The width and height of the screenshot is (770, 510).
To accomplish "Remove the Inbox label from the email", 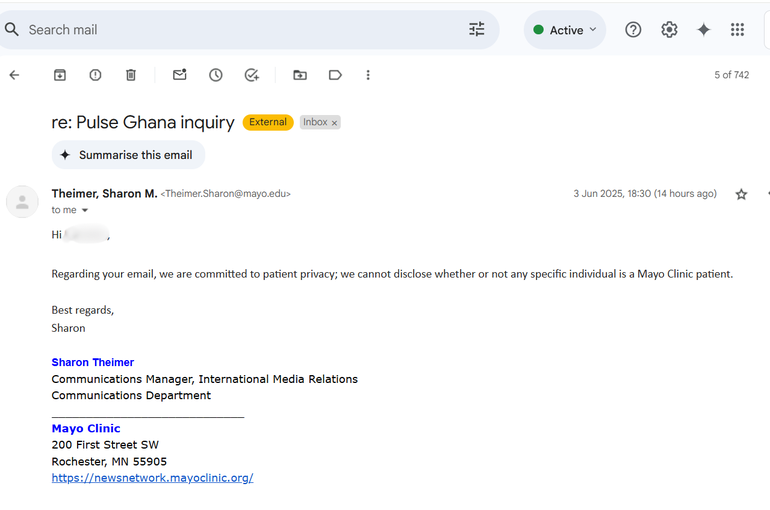I will (335, 123).
